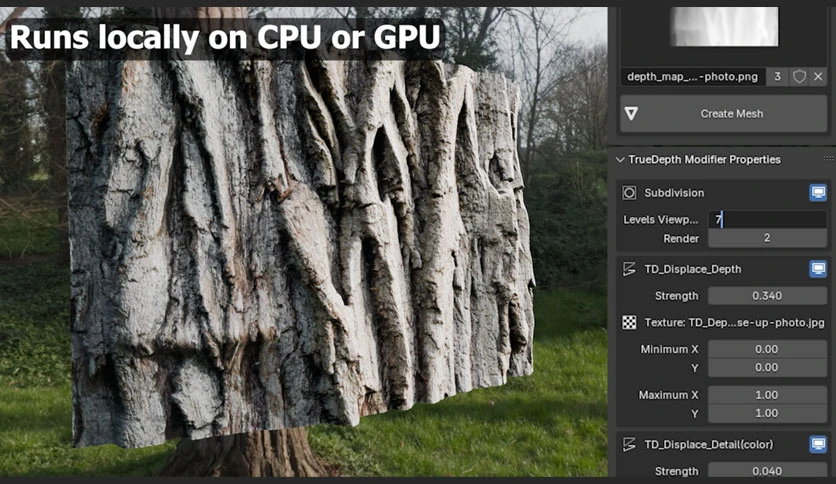Click the TD_Displace_Detail(color) label
Viewport: 836px width, 484px height.
point(709,445)
